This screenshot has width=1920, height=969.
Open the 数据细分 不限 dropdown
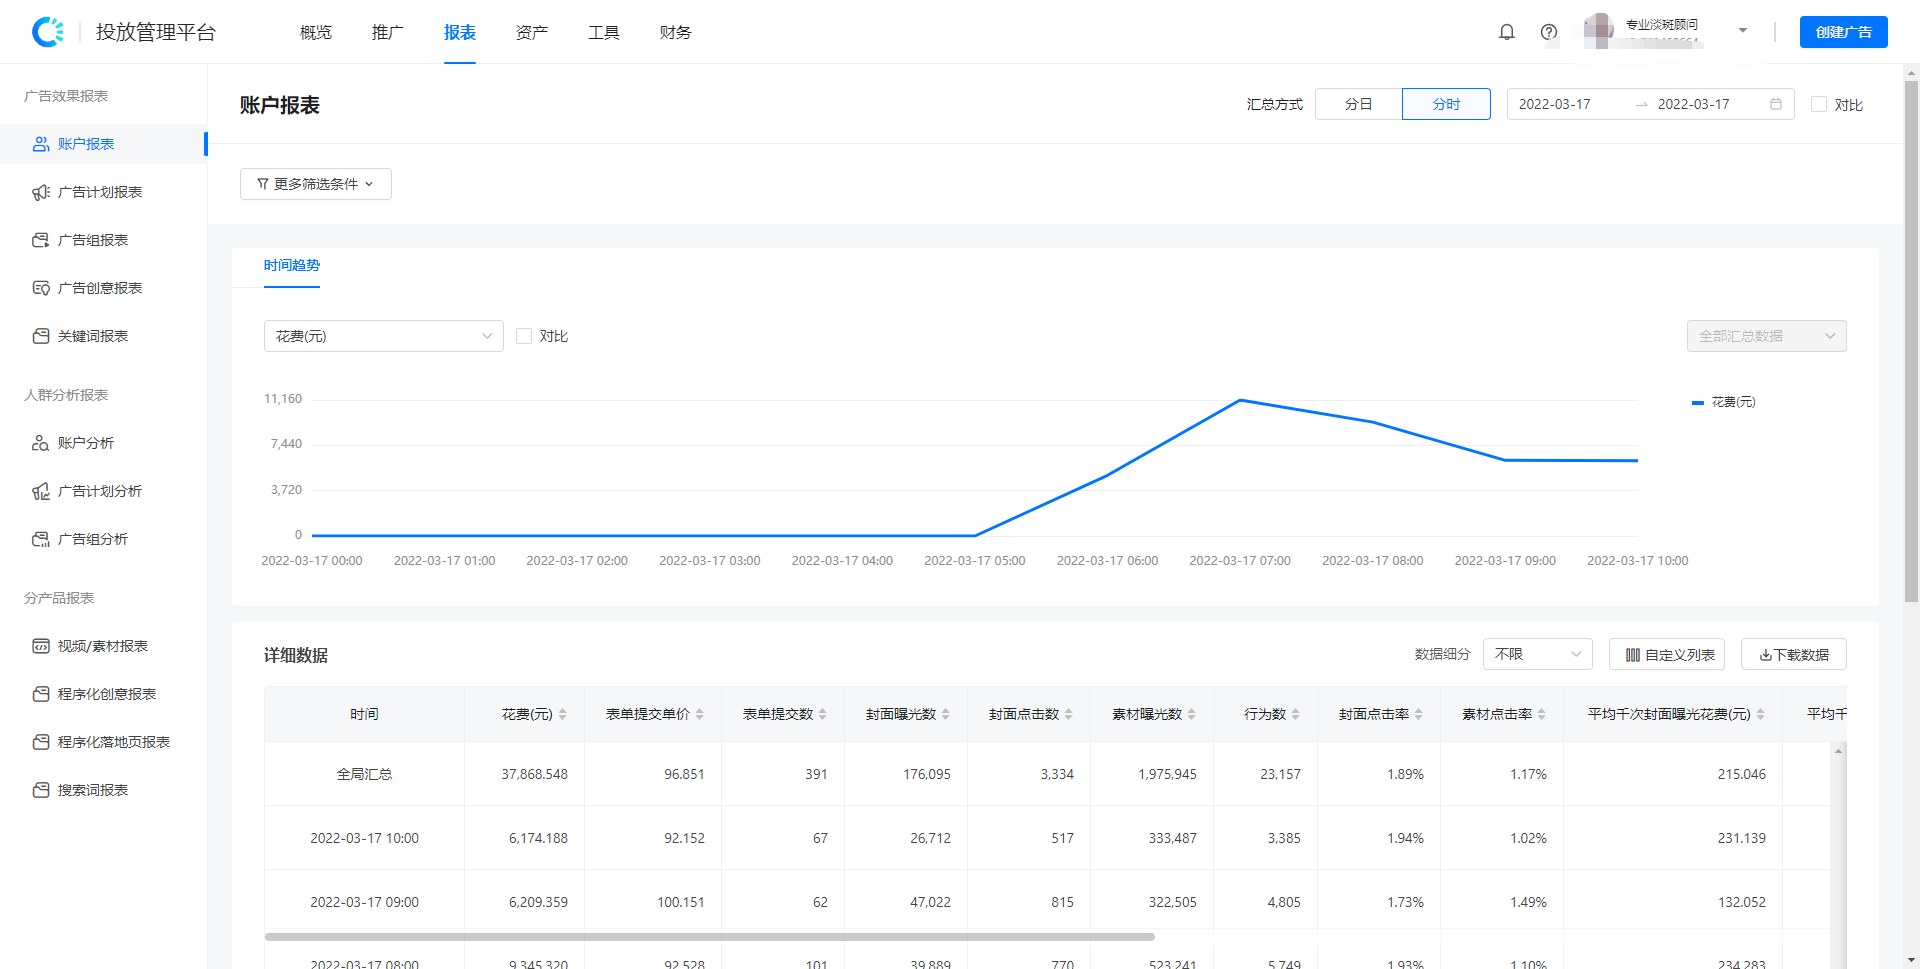coord(1537,654)
